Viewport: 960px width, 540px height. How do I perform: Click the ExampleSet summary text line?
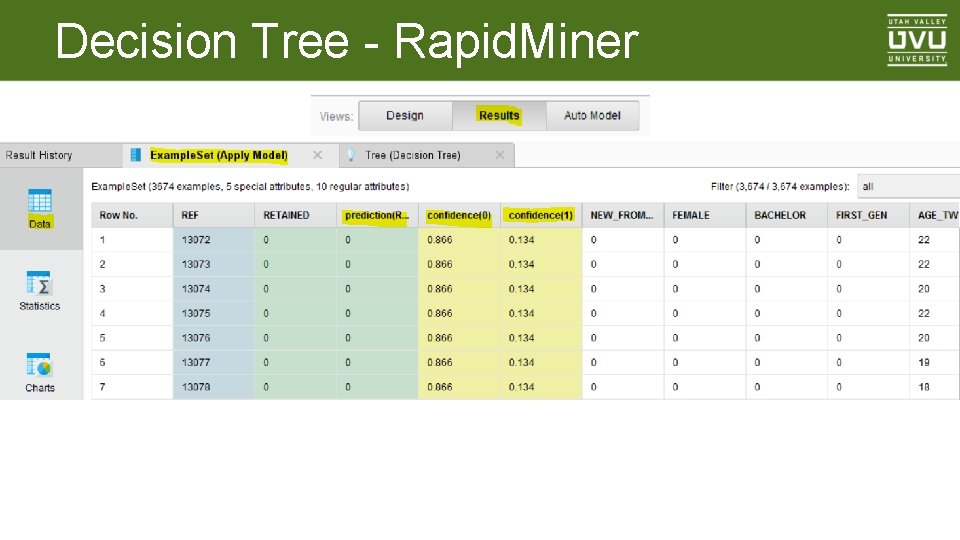click(x=250, y=186)
